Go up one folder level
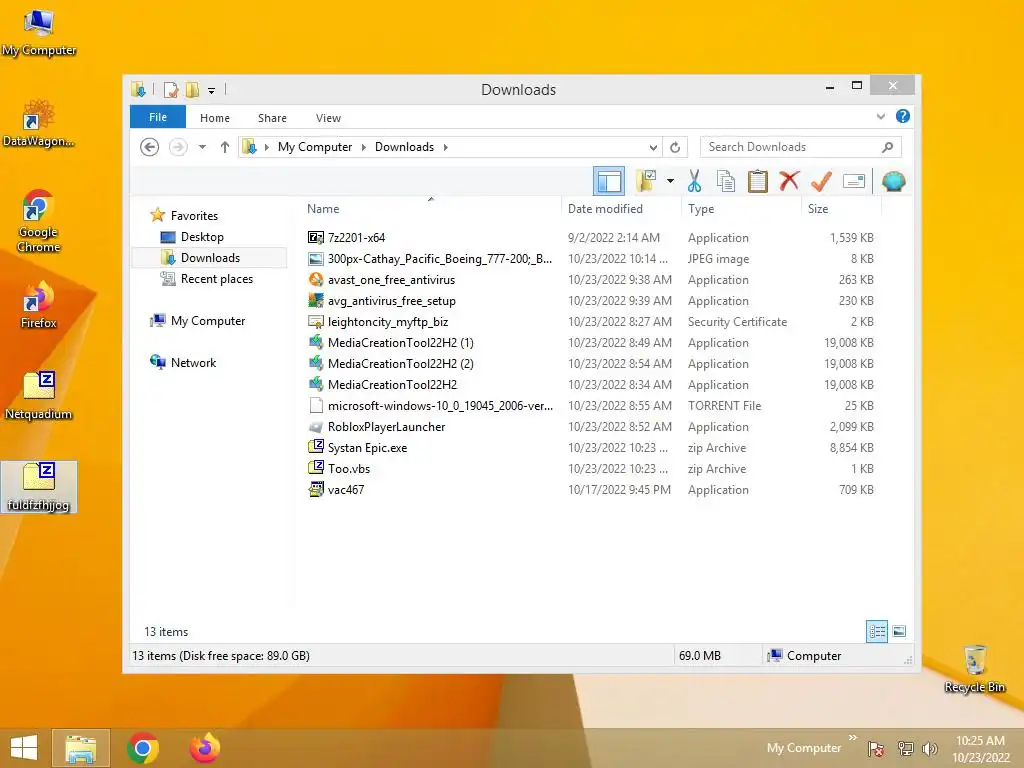This screenshot has width=1024, height=768. point(225,147)
